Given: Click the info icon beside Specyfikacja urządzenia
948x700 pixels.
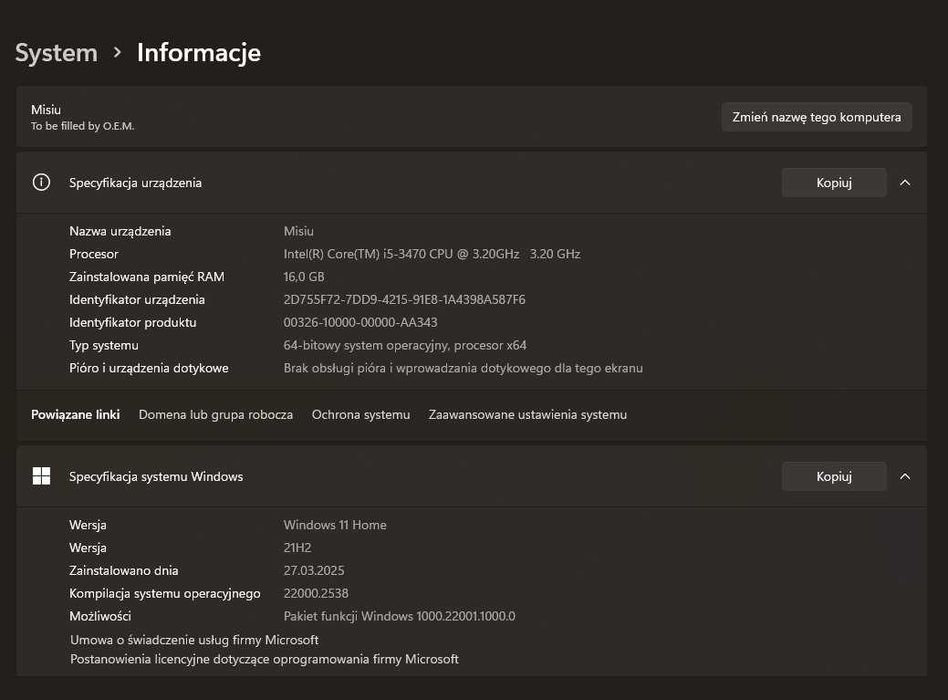Looking at the screenshot, I should tap(41, 182).
